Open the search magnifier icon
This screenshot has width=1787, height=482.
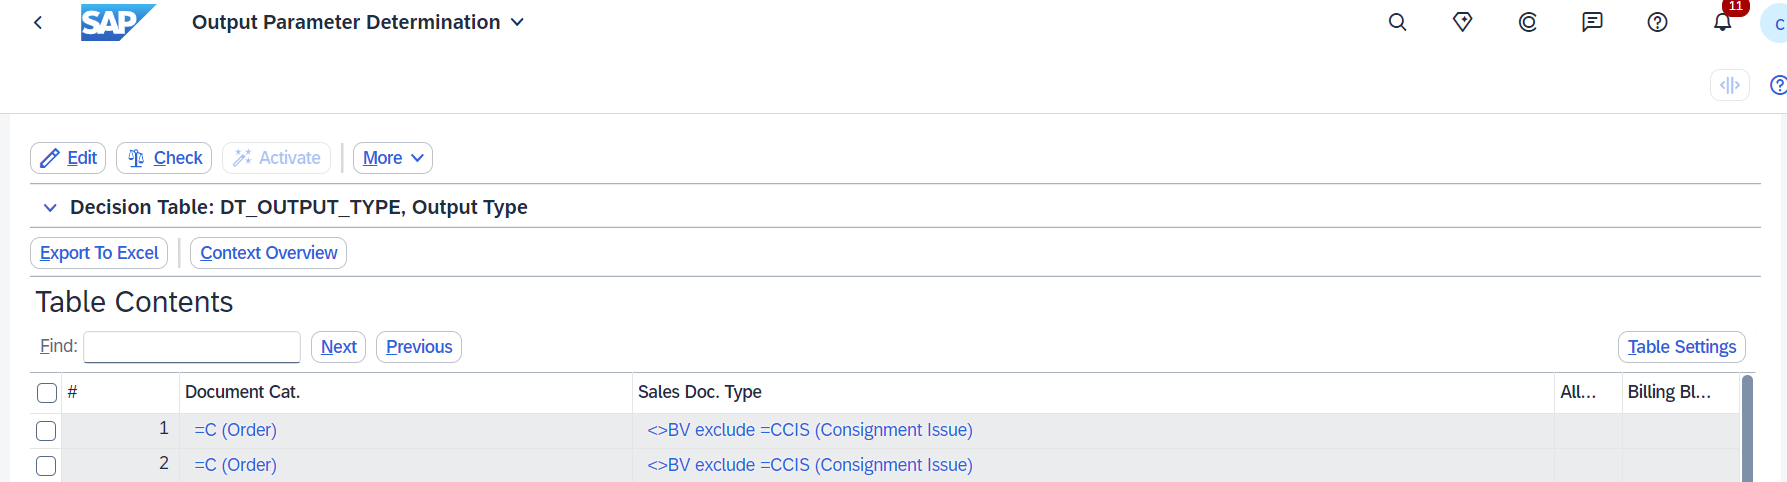click(1397, 22)
